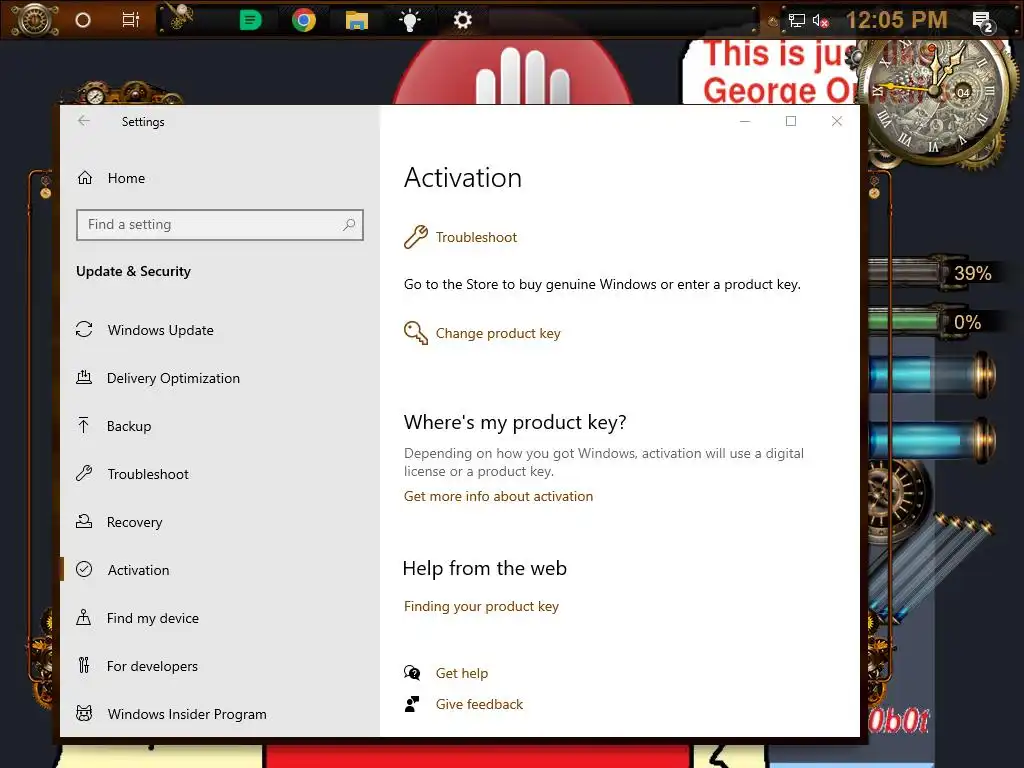Image resolution: width=1024 pixels, height=768 pixels.
Task: Select the Find my device icon
Action: point(84,617)
